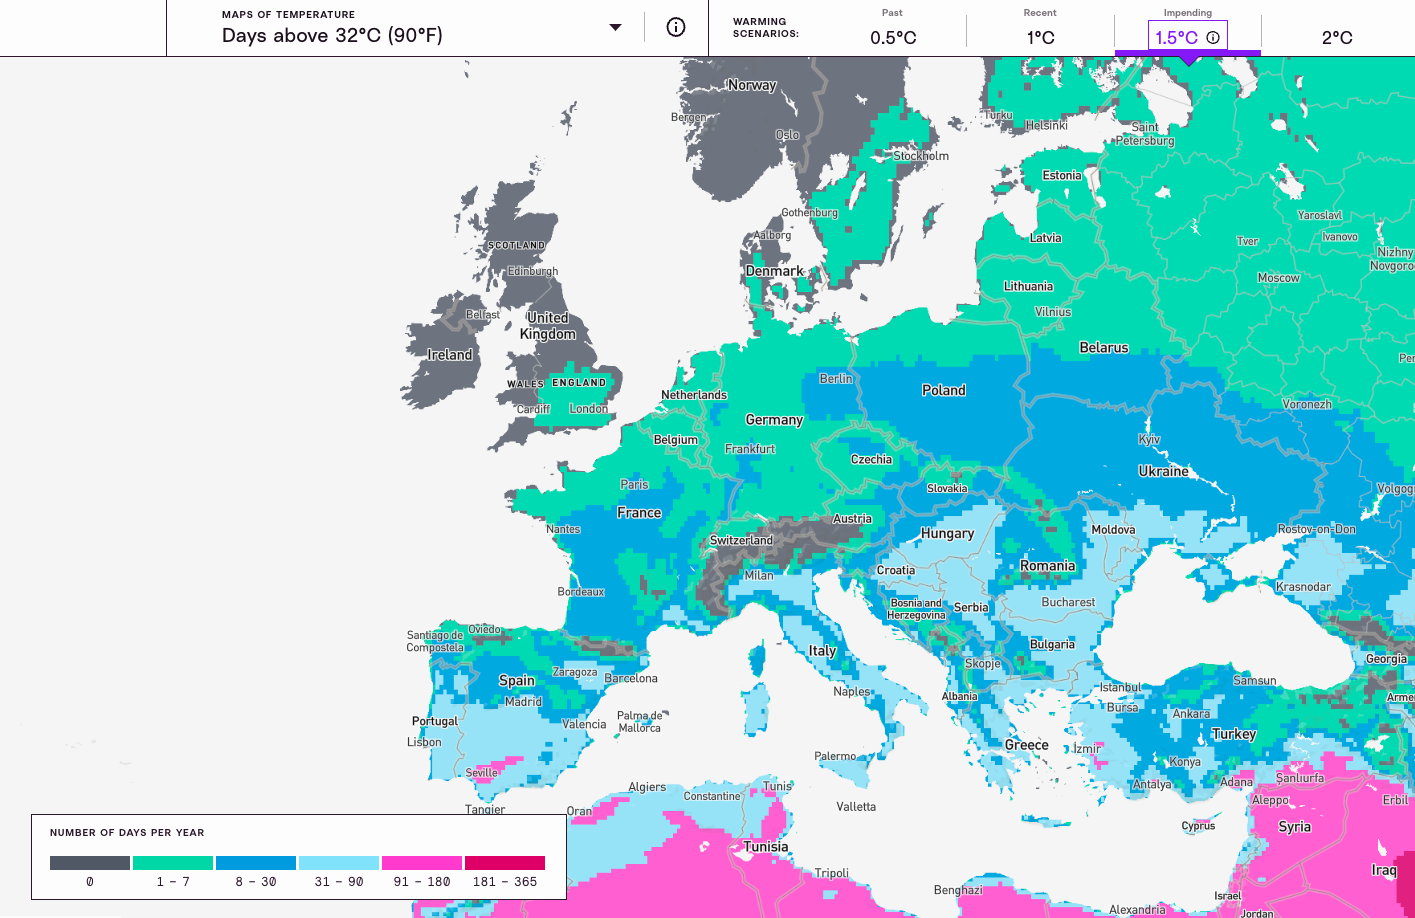This screenshot has width=1415, height=918.
Task: Click the gray 0 days legend swatch
Action: pos(90,863)
